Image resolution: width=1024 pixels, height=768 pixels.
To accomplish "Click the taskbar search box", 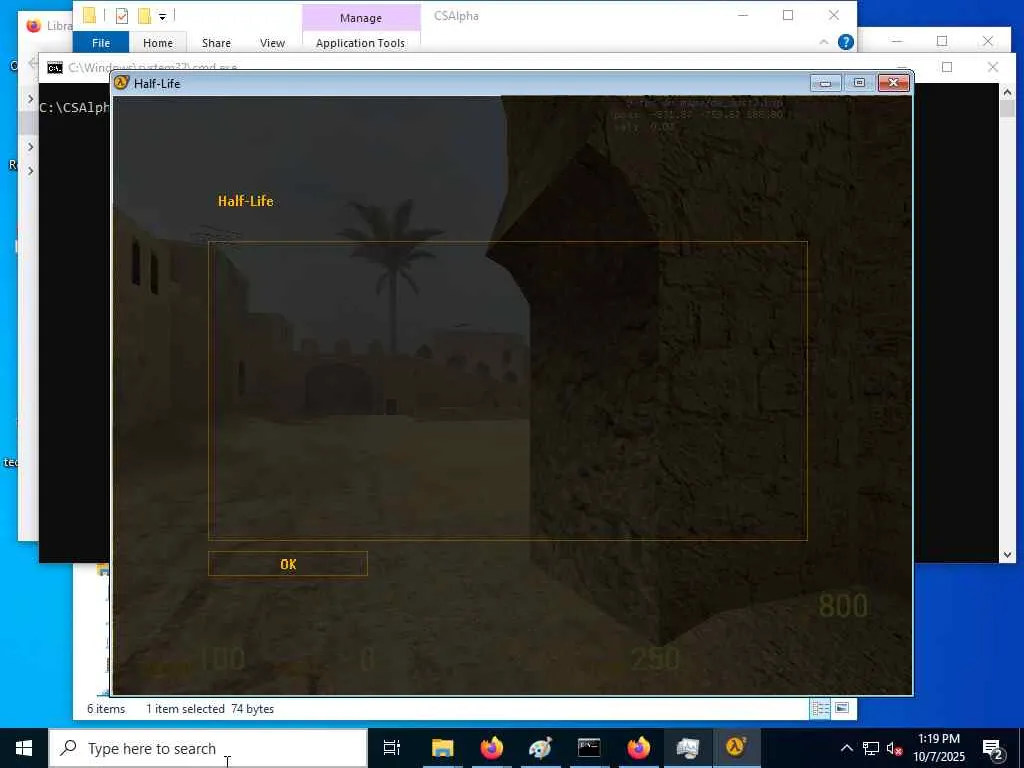I will click(x=208, y=748).
